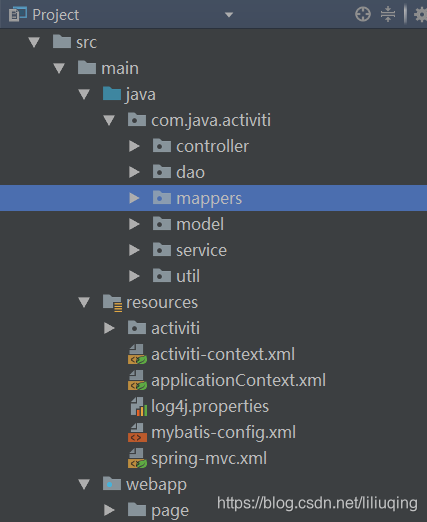Screen dimensions: 427x522
Task: Open activiti-context.xml file name
Action: tap(223, 355)
